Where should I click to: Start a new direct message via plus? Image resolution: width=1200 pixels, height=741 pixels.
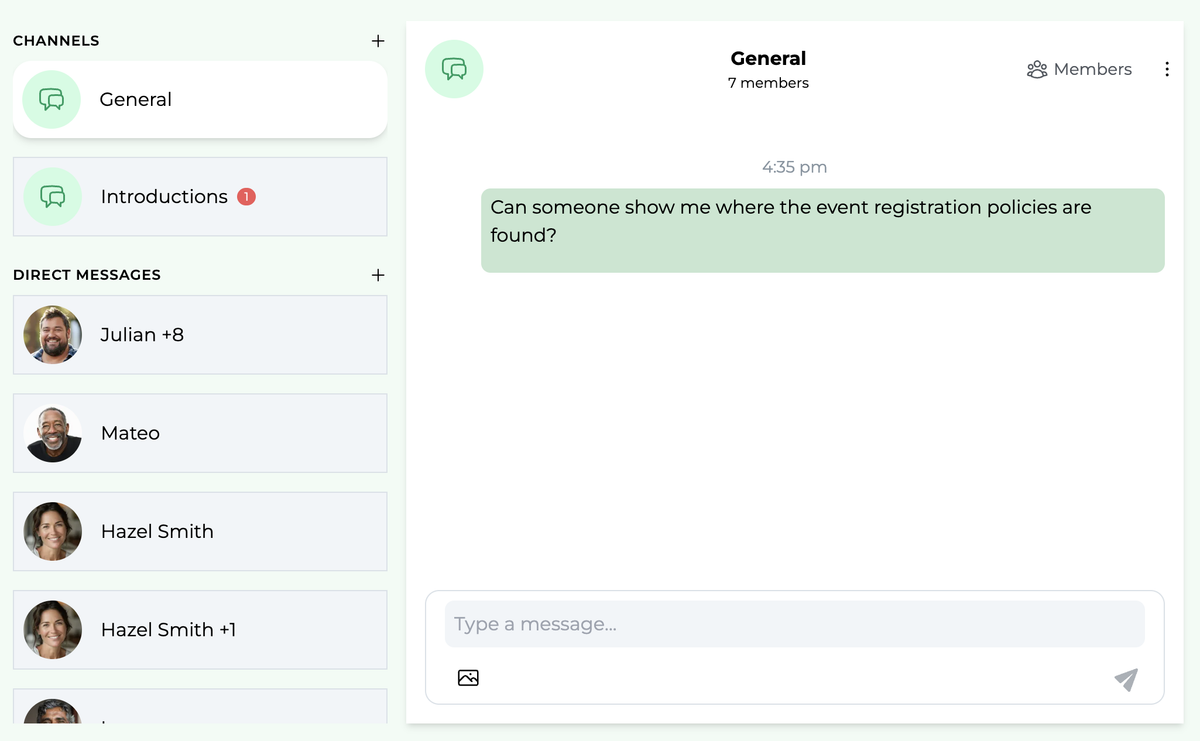[377, 275]
